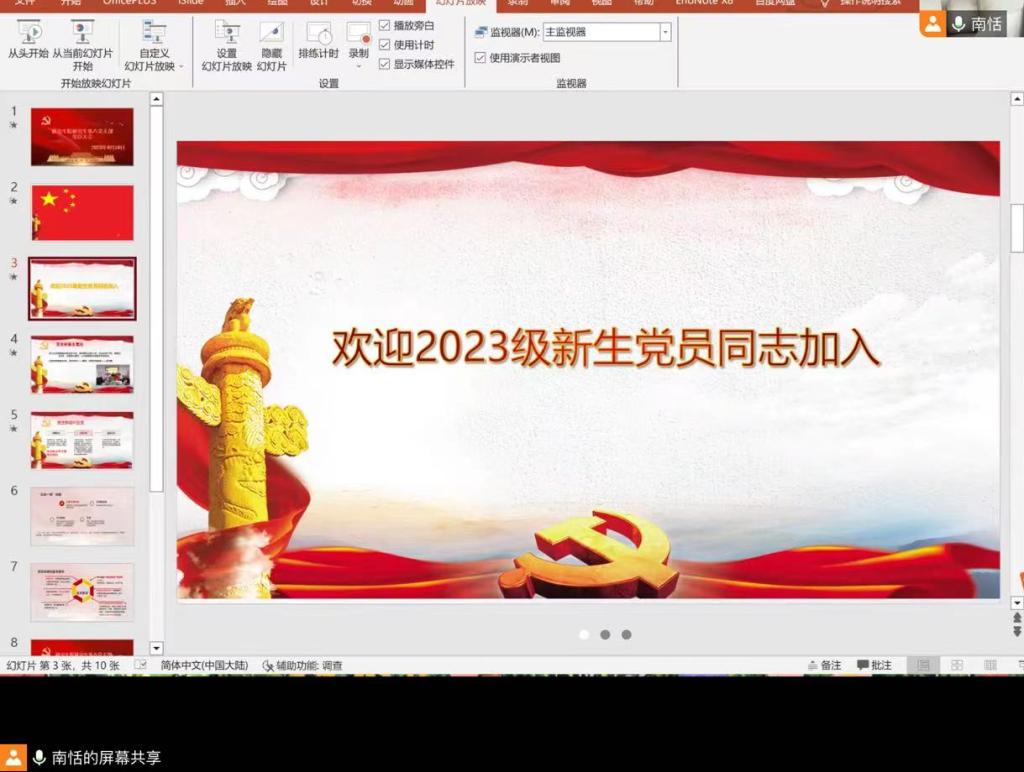Select slide 4 thumbnail
The height and width of the screenshot is (772, 1024).
pos(82,364)
